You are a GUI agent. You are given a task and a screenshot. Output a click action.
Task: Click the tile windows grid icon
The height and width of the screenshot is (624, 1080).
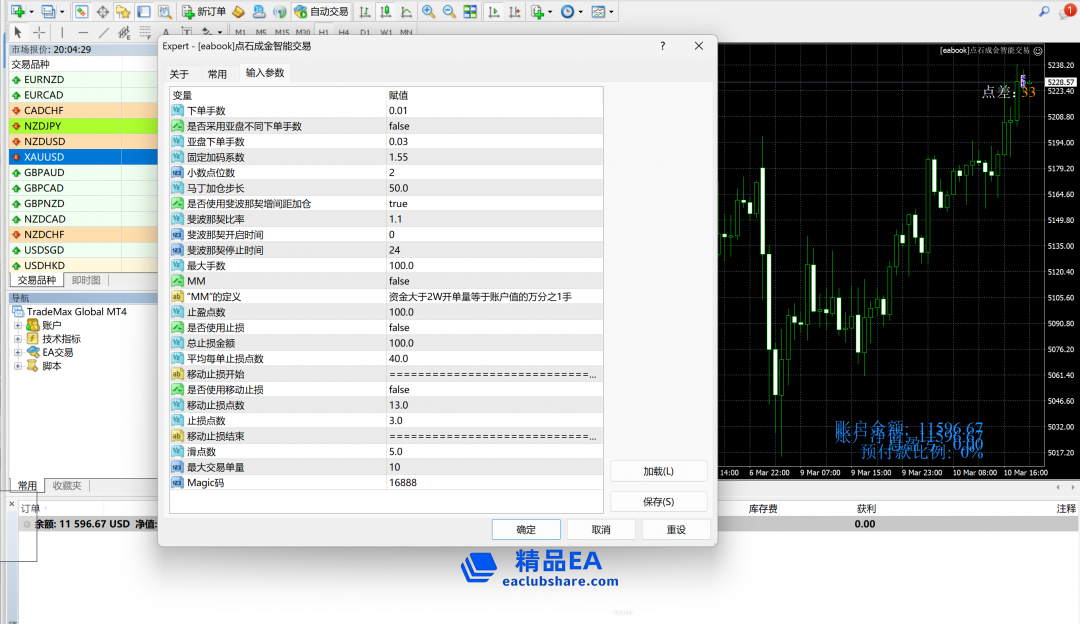[468, 12]
